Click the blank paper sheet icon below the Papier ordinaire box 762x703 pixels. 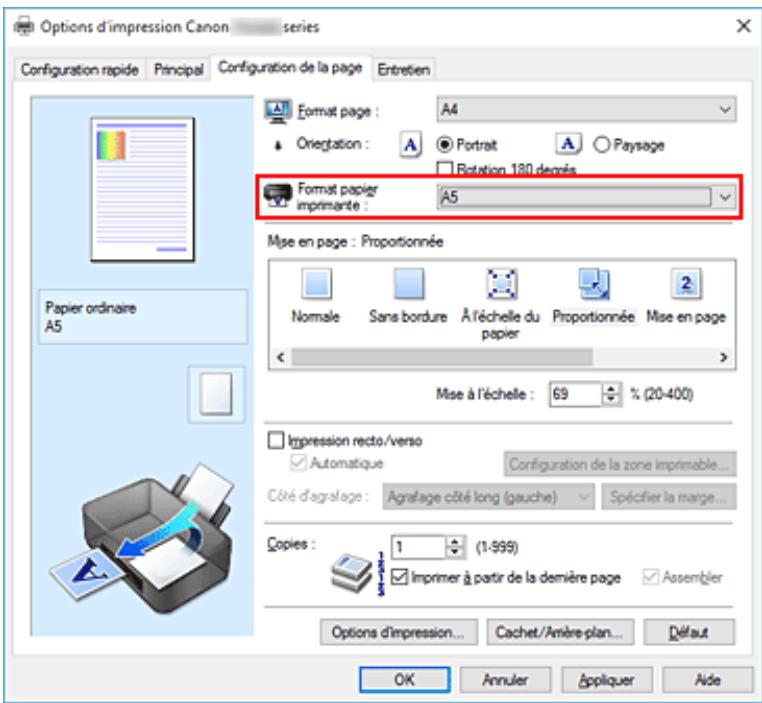coord(216,394)
